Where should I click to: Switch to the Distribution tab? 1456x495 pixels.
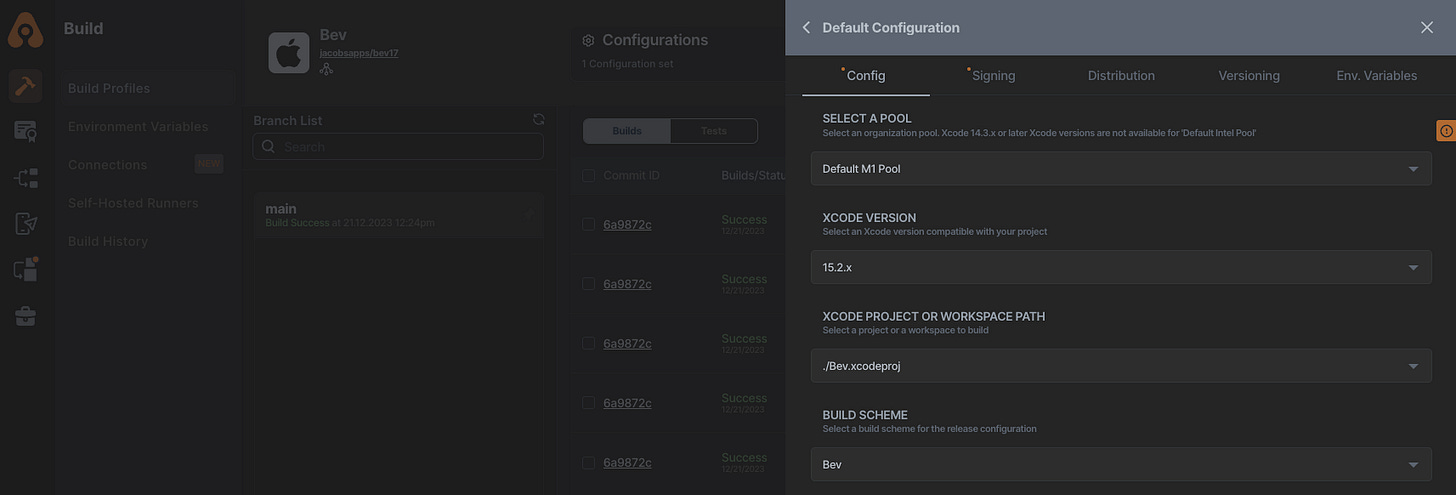click(1121, 76)
